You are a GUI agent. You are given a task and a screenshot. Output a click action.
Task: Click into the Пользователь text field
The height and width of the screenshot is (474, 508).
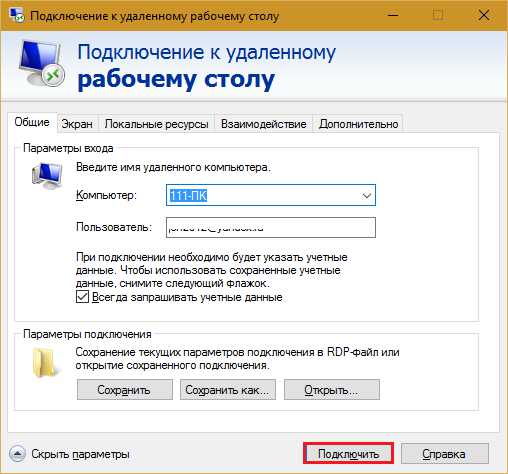271,228
